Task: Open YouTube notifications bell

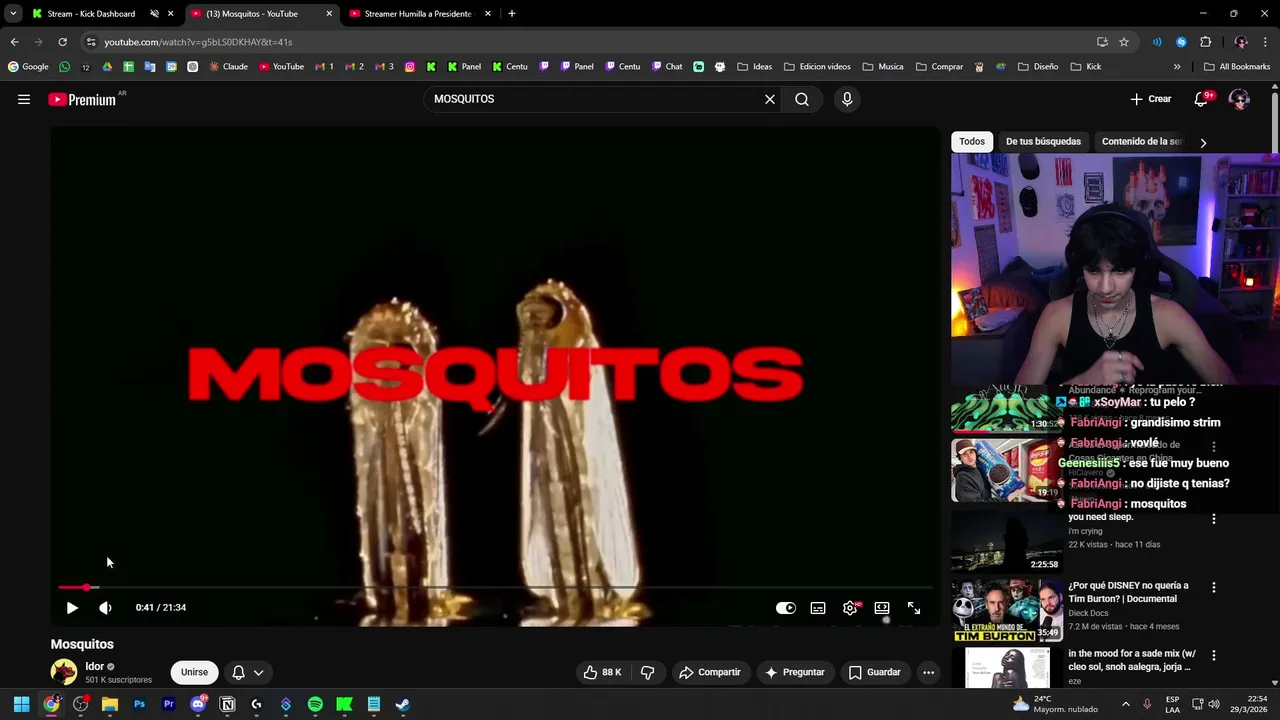Action: pos(1203,99)
